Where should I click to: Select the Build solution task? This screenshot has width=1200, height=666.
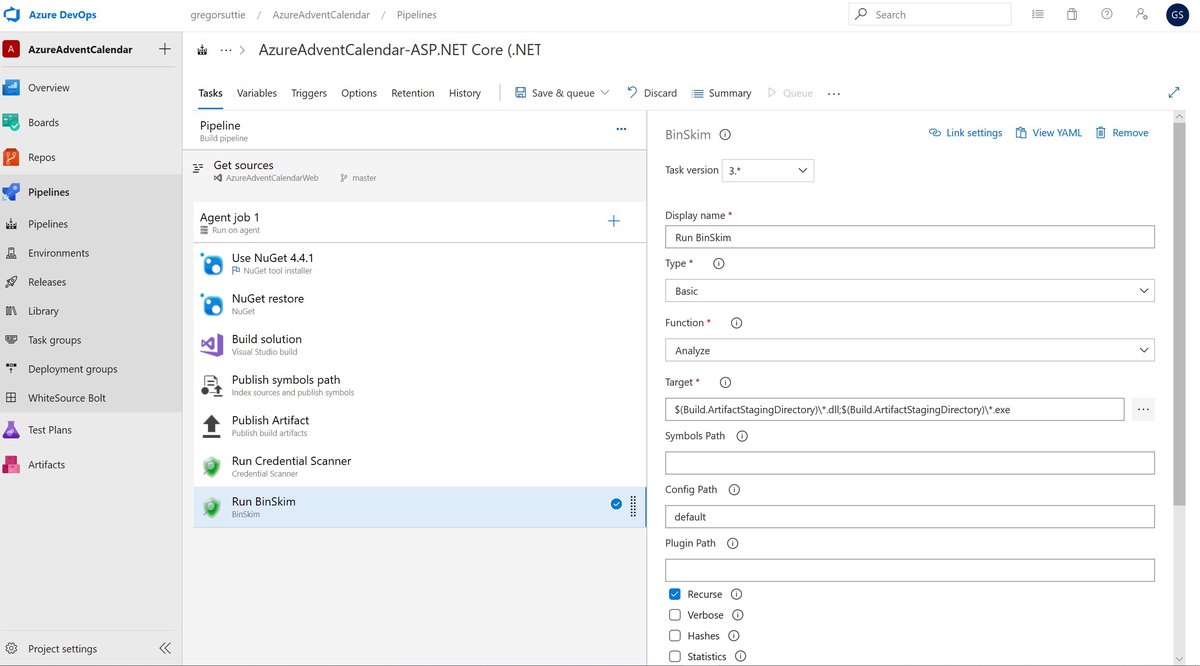coord(420,345)
